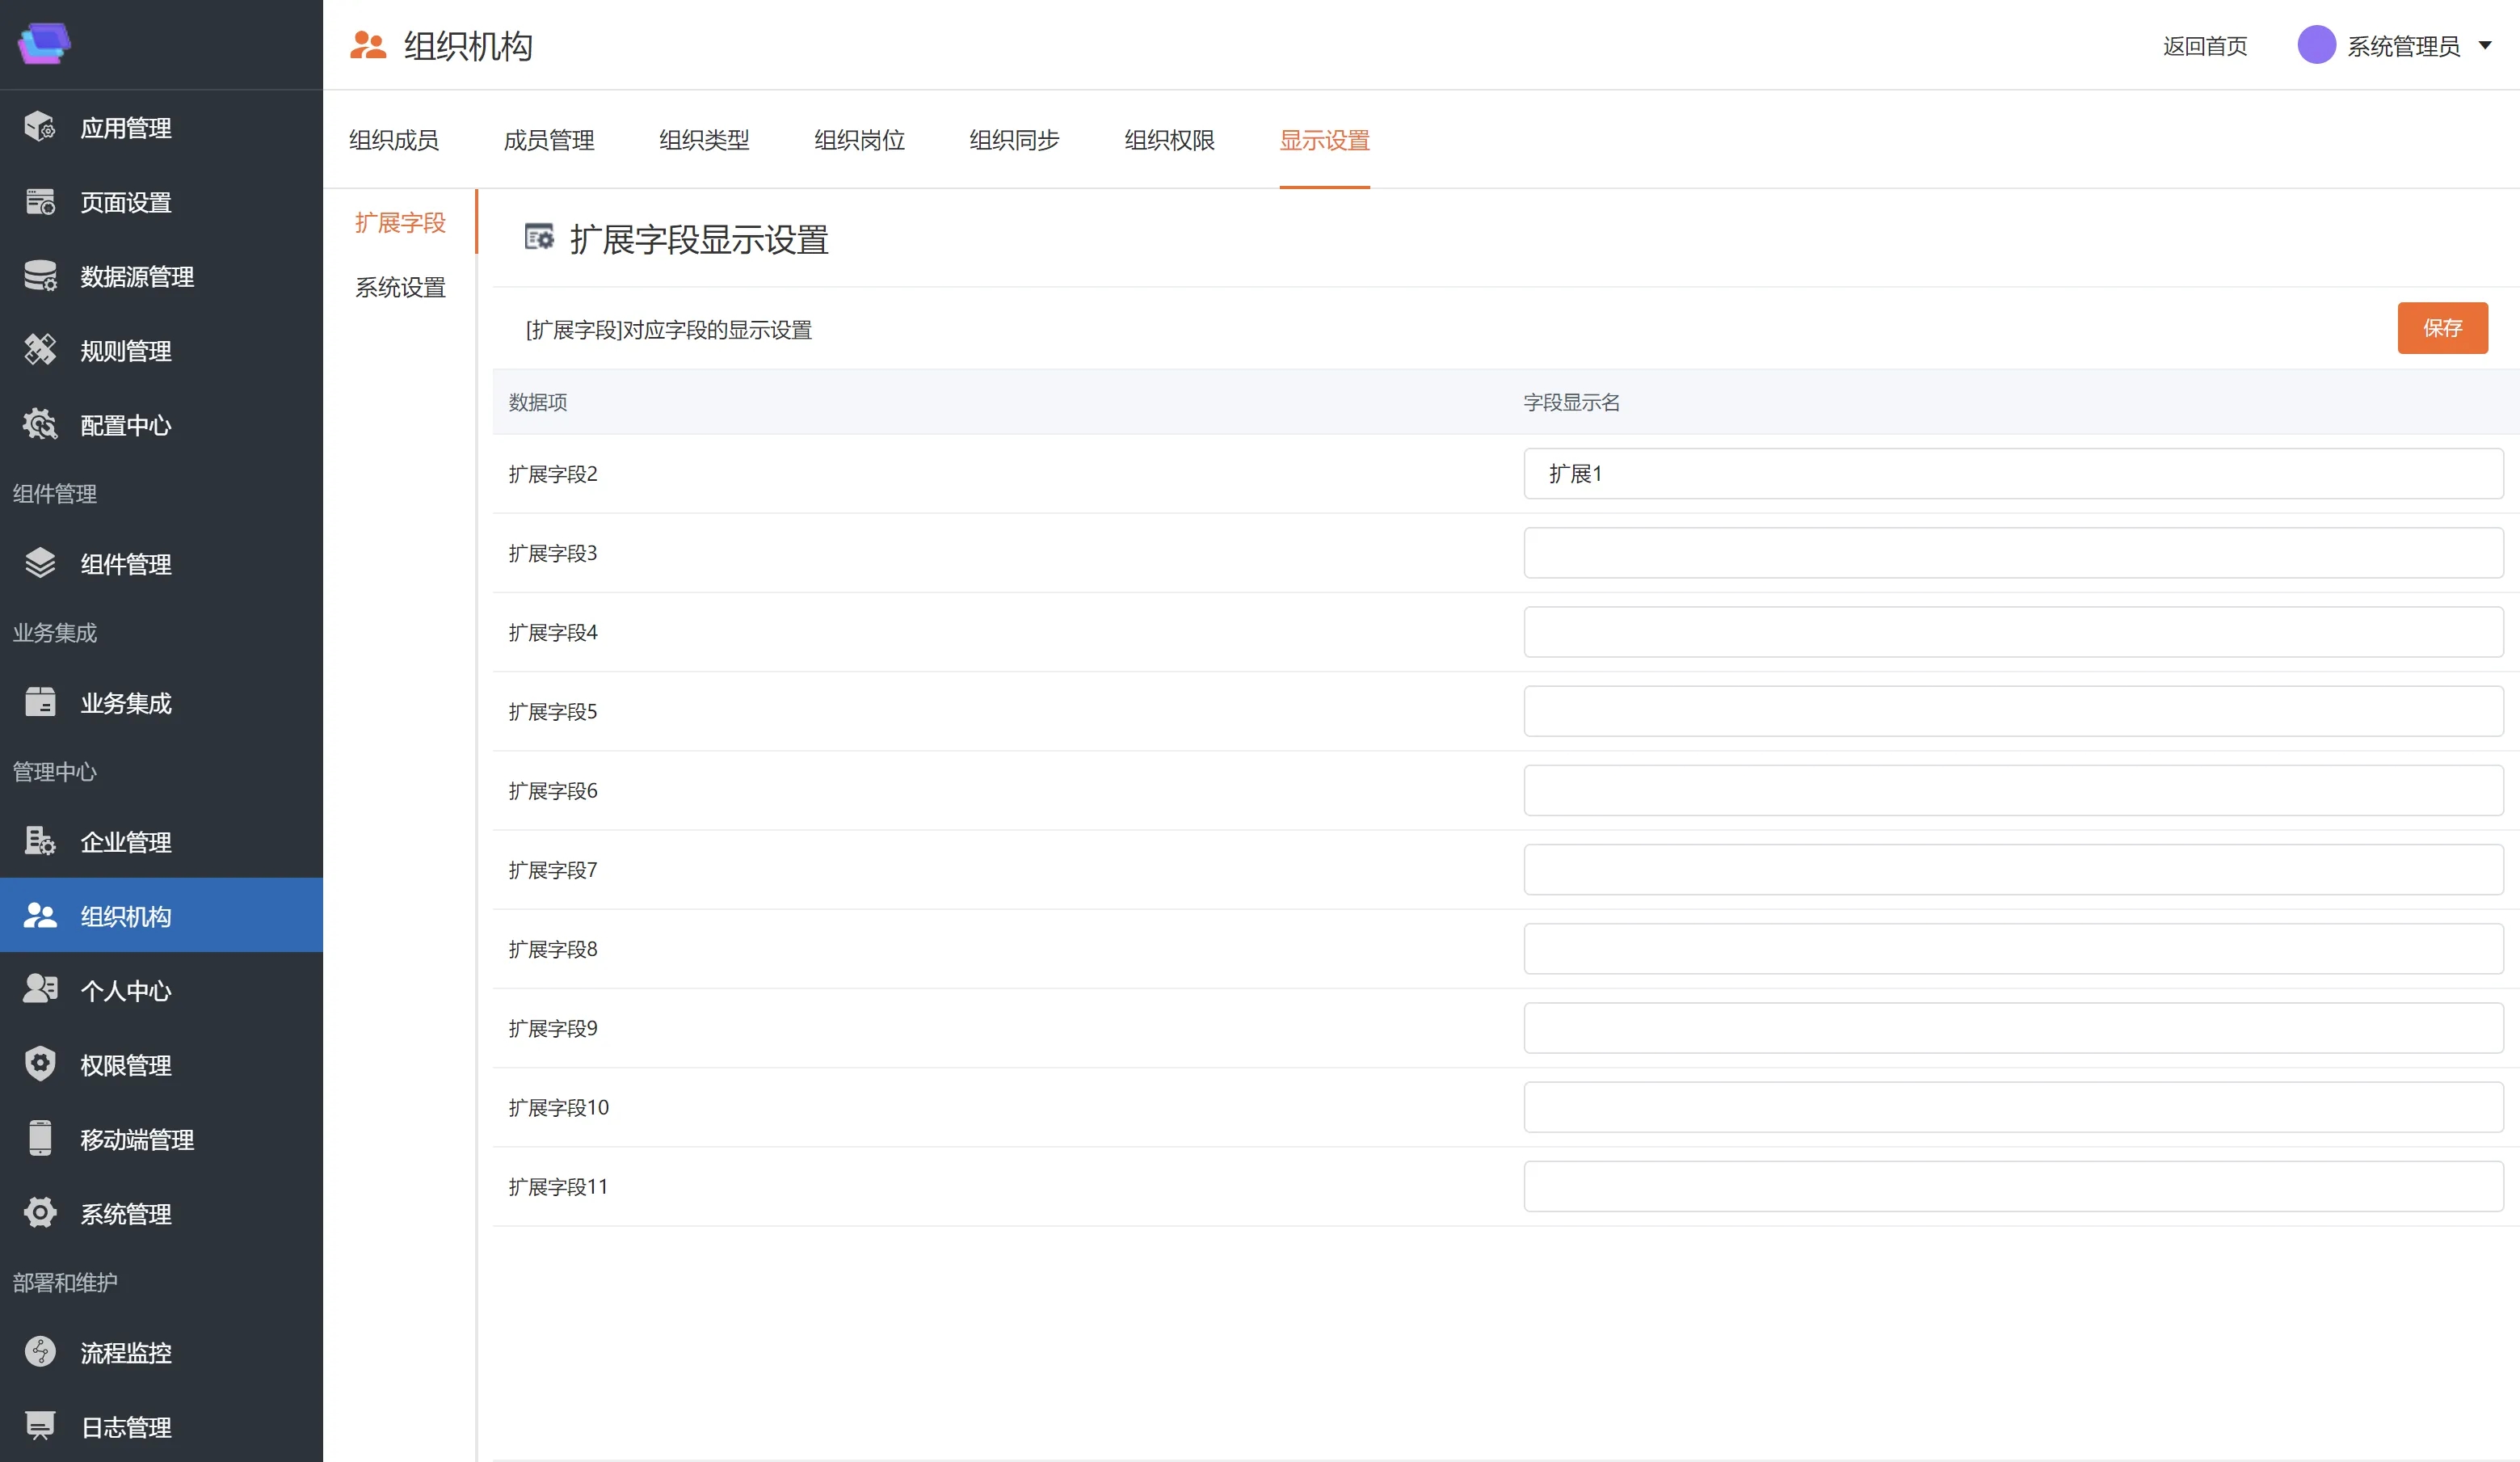The height and width of the screenshot is (1462, 2520).
Task: Open the 组织同步 tab
Action: 1013,140
